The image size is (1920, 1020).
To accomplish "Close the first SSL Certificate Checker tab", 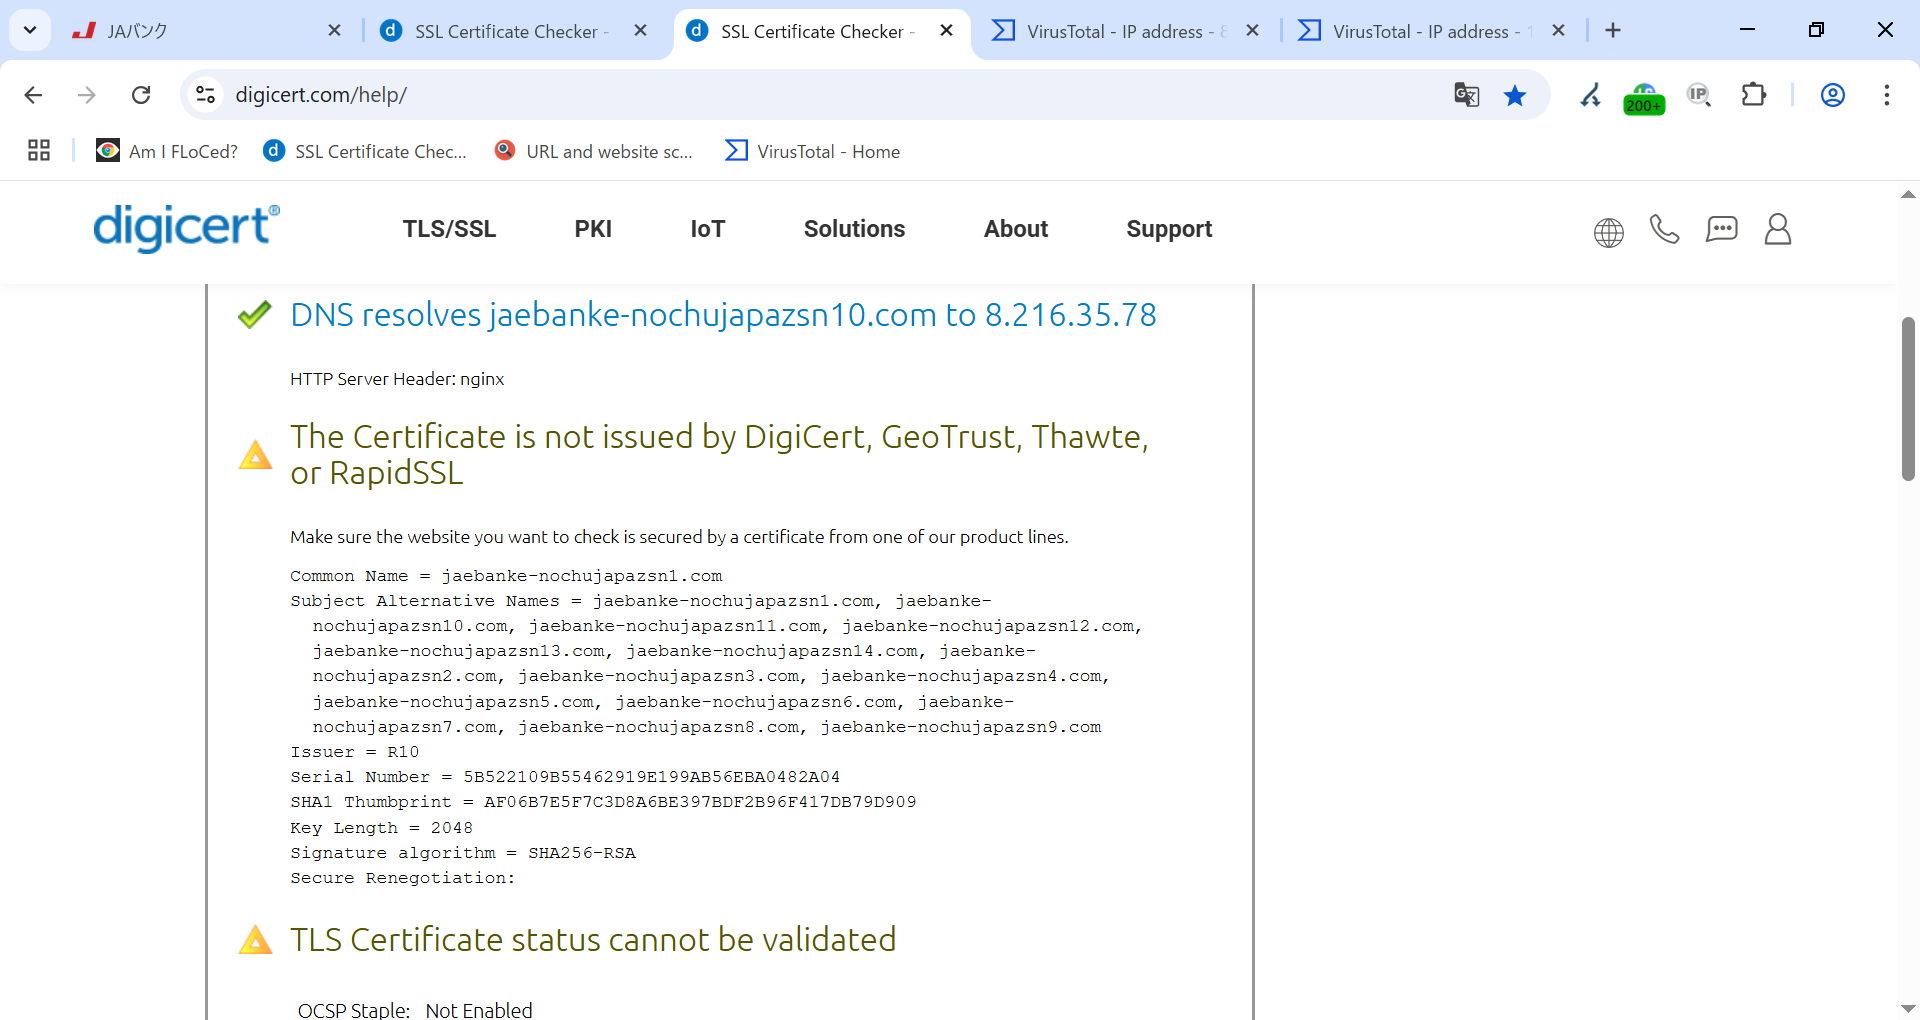I will click(x=640, y=31).
